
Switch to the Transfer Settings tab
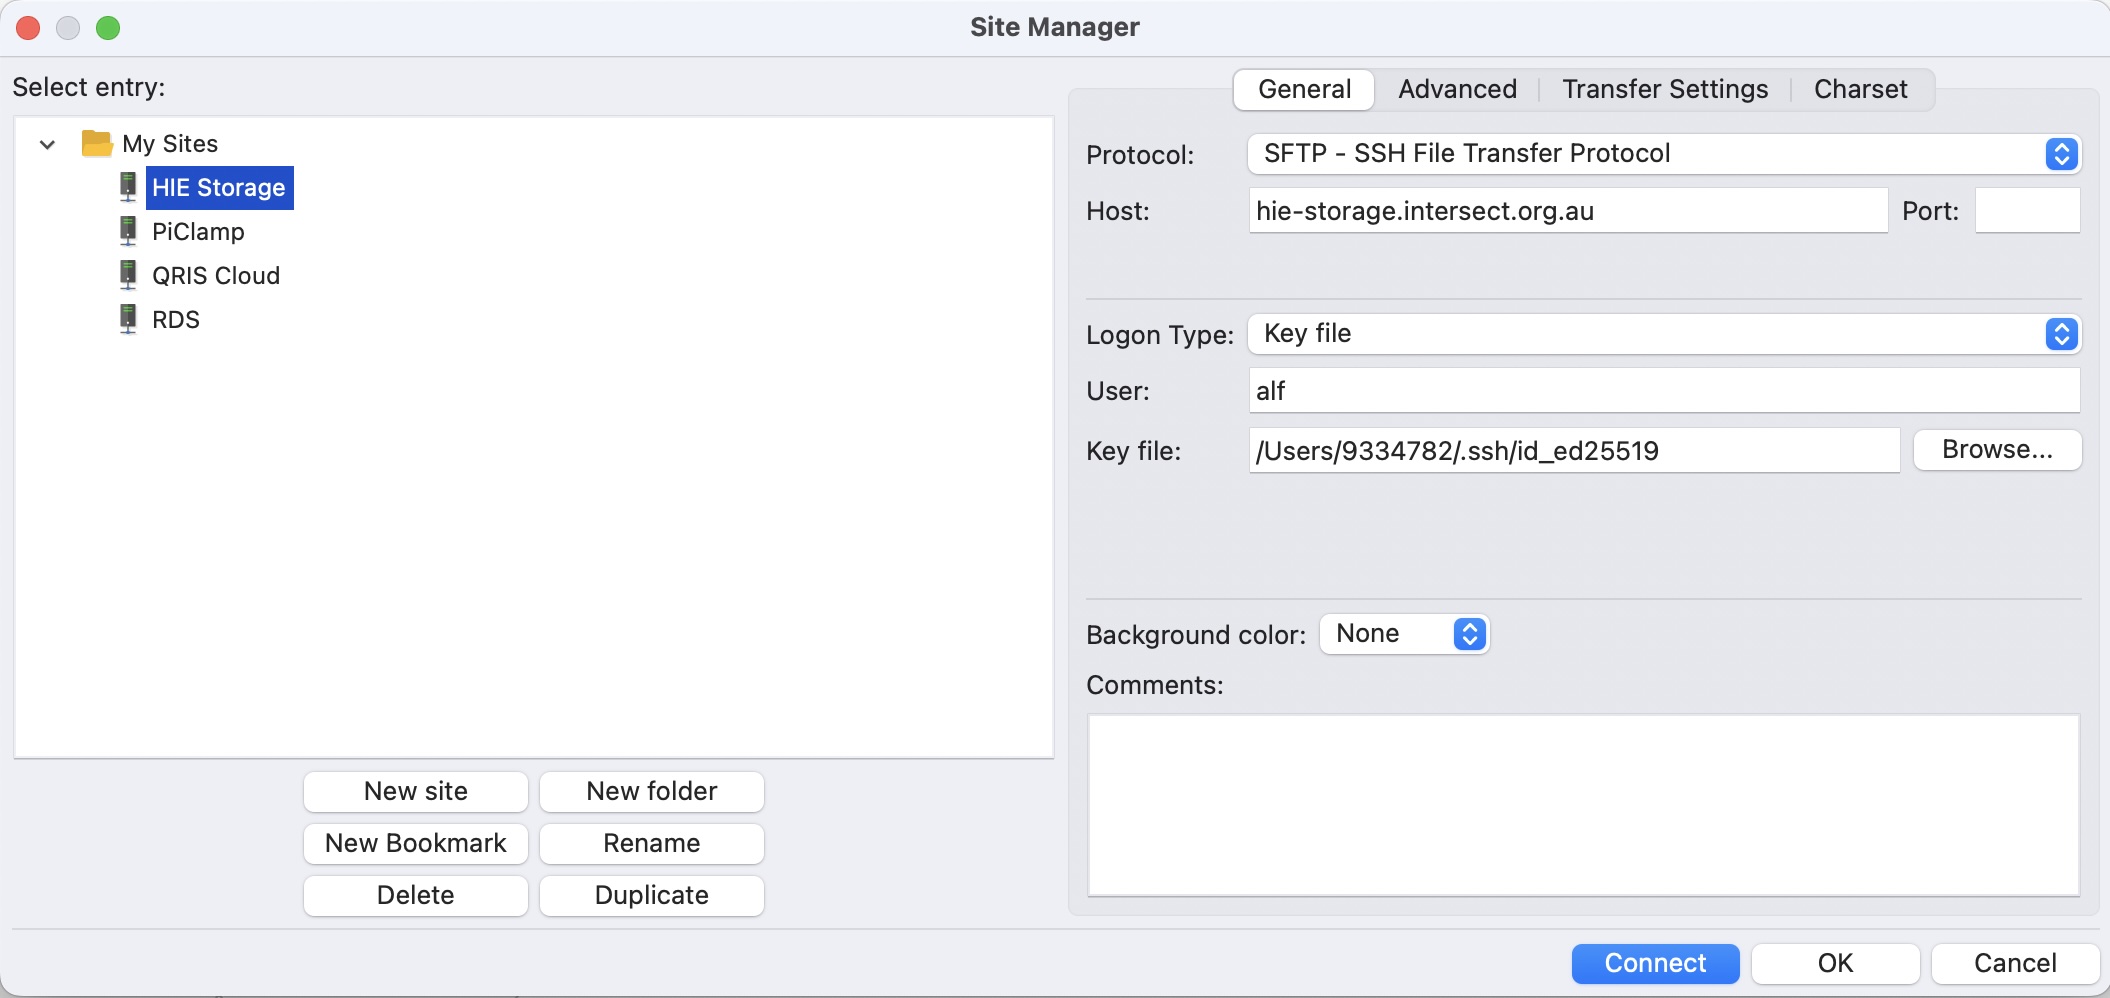(1665, 89)
